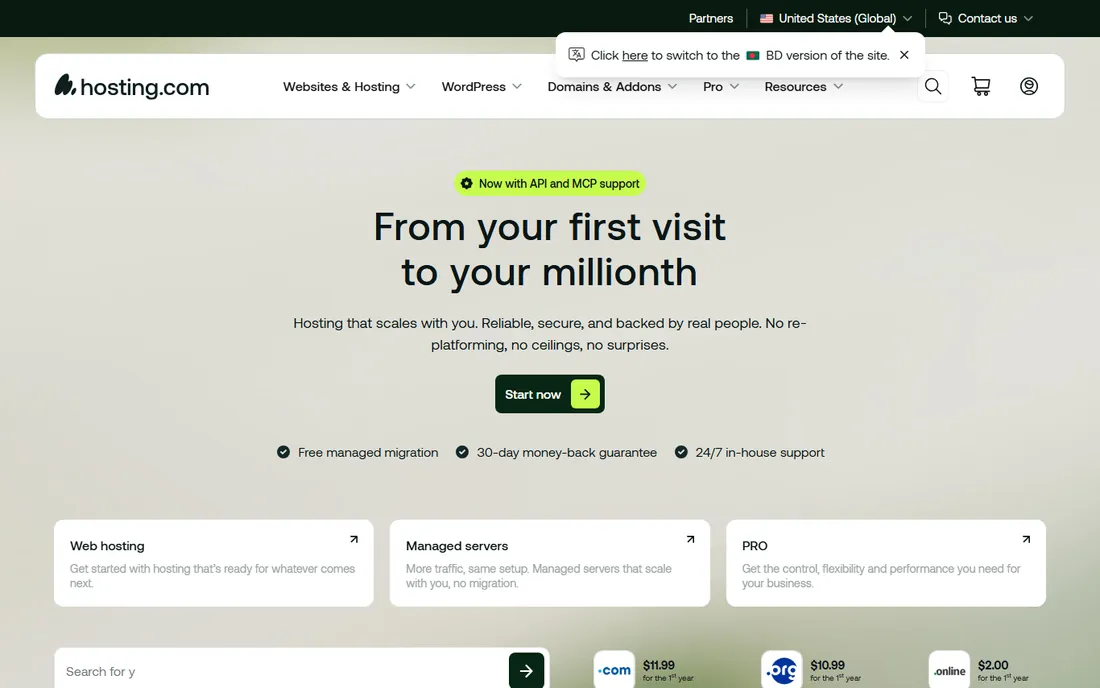Expand Resources menu

[x=803, y=86]
